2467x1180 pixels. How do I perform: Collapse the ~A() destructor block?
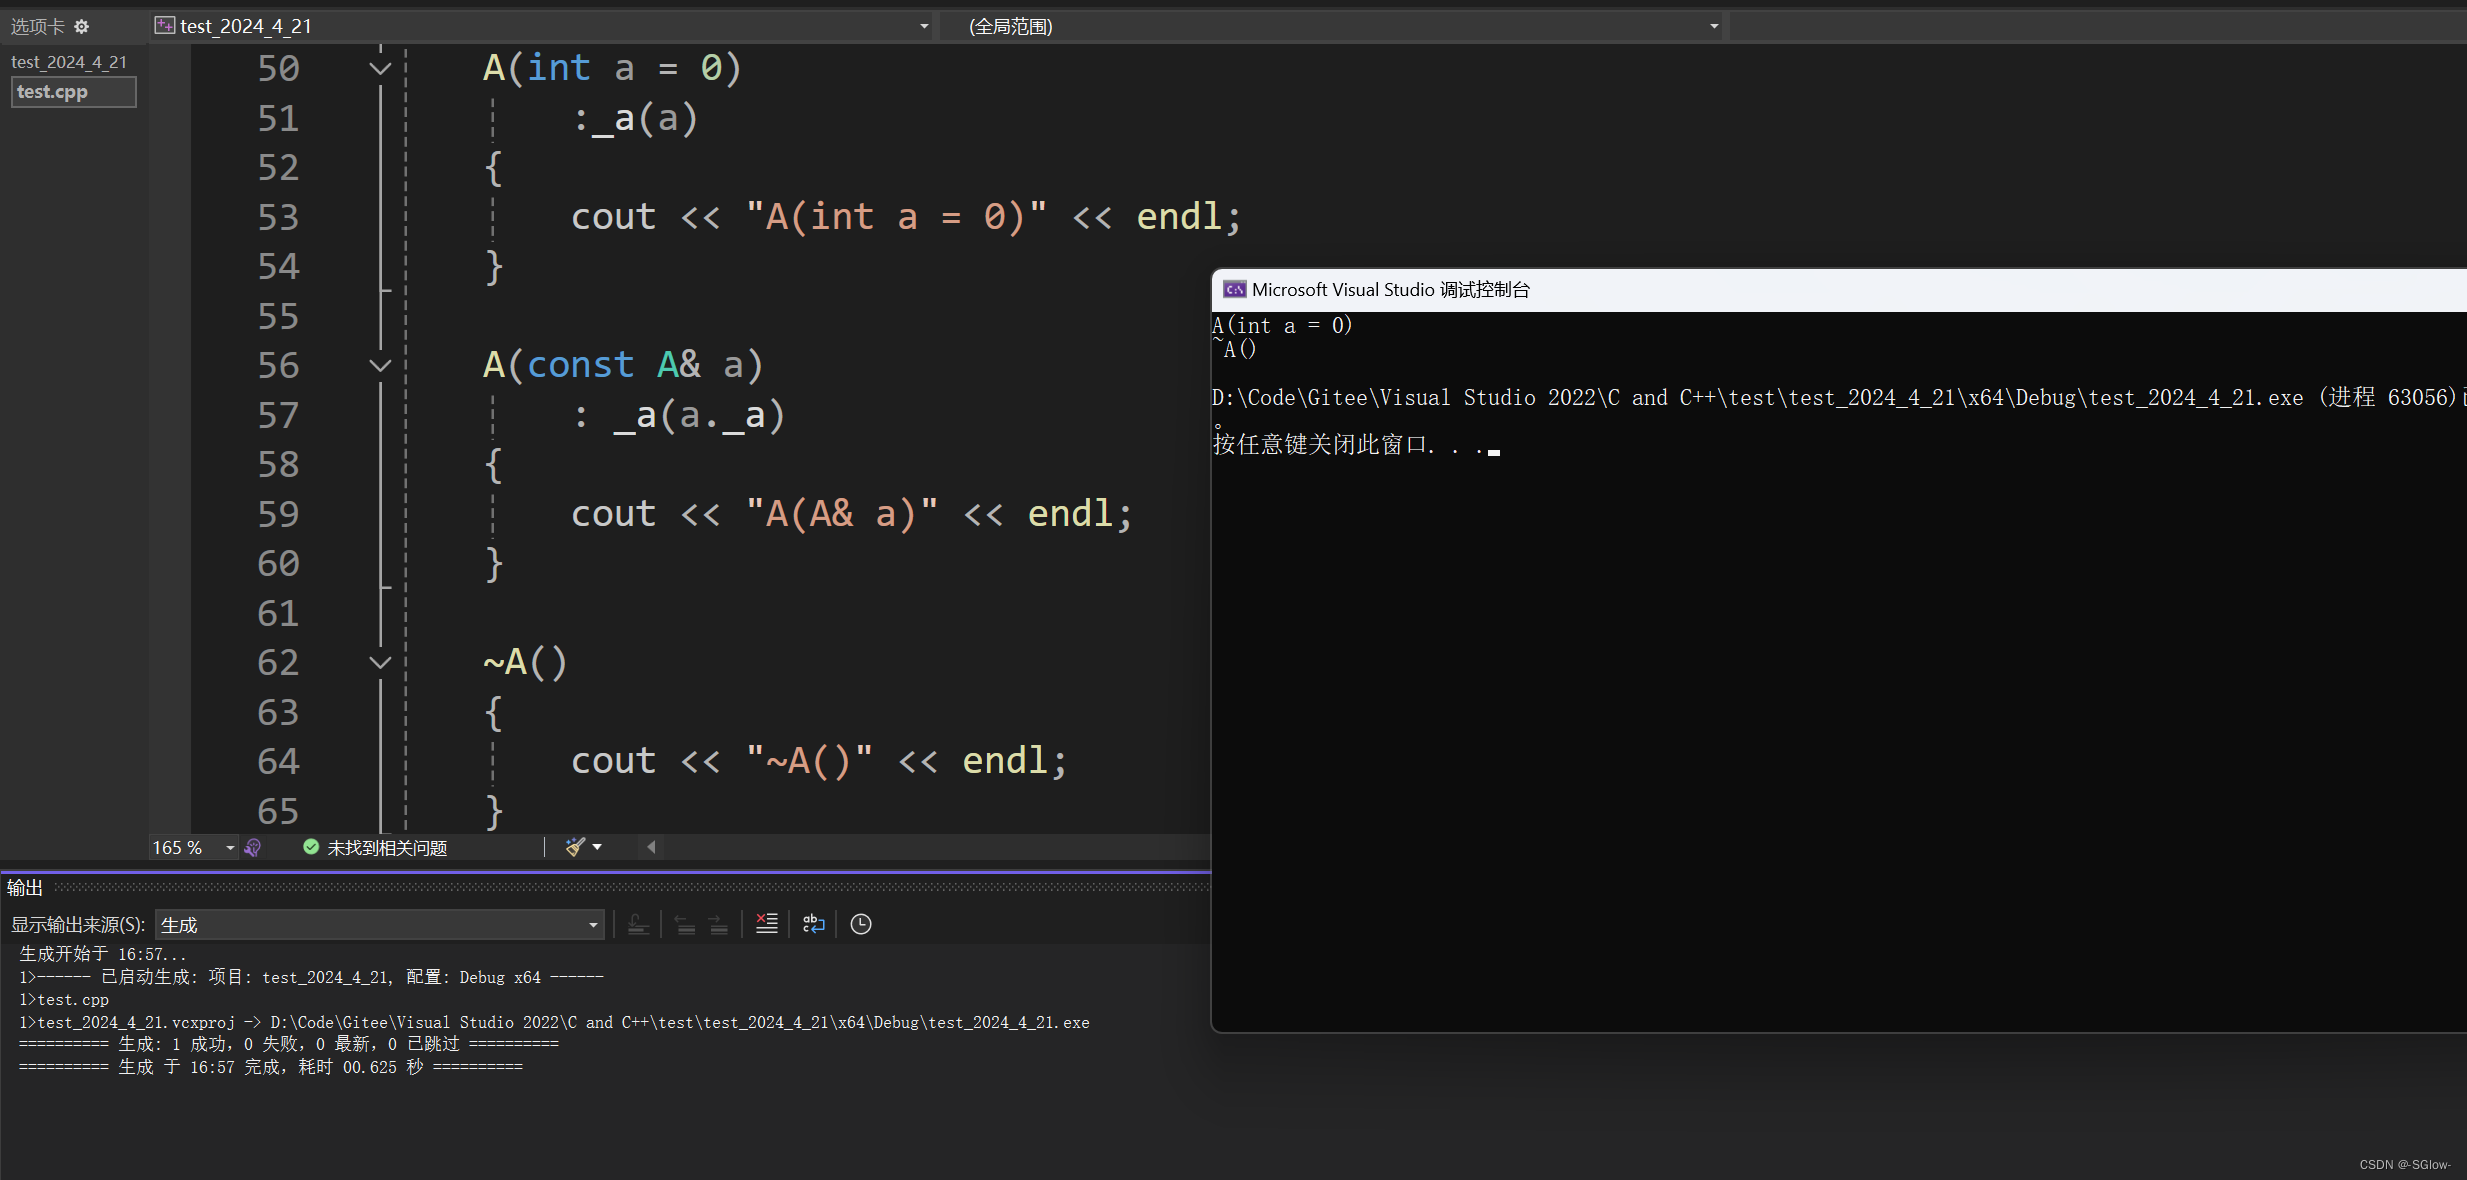[380, 663]
